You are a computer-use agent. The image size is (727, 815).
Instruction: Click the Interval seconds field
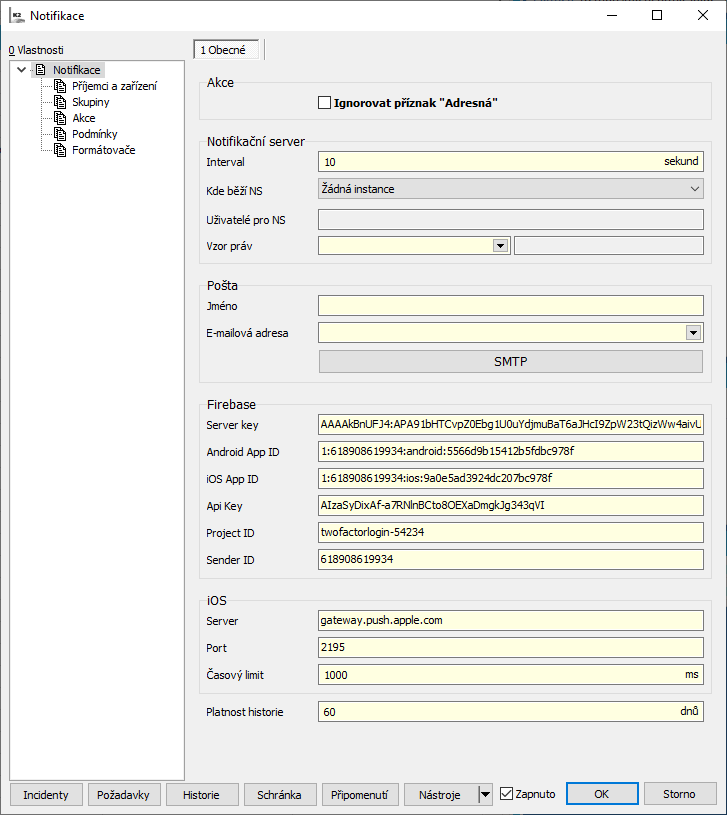[511, 162]
